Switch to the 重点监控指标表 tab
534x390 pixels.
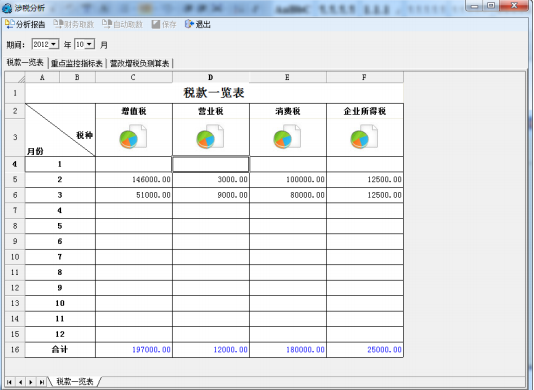click(77, 63)
